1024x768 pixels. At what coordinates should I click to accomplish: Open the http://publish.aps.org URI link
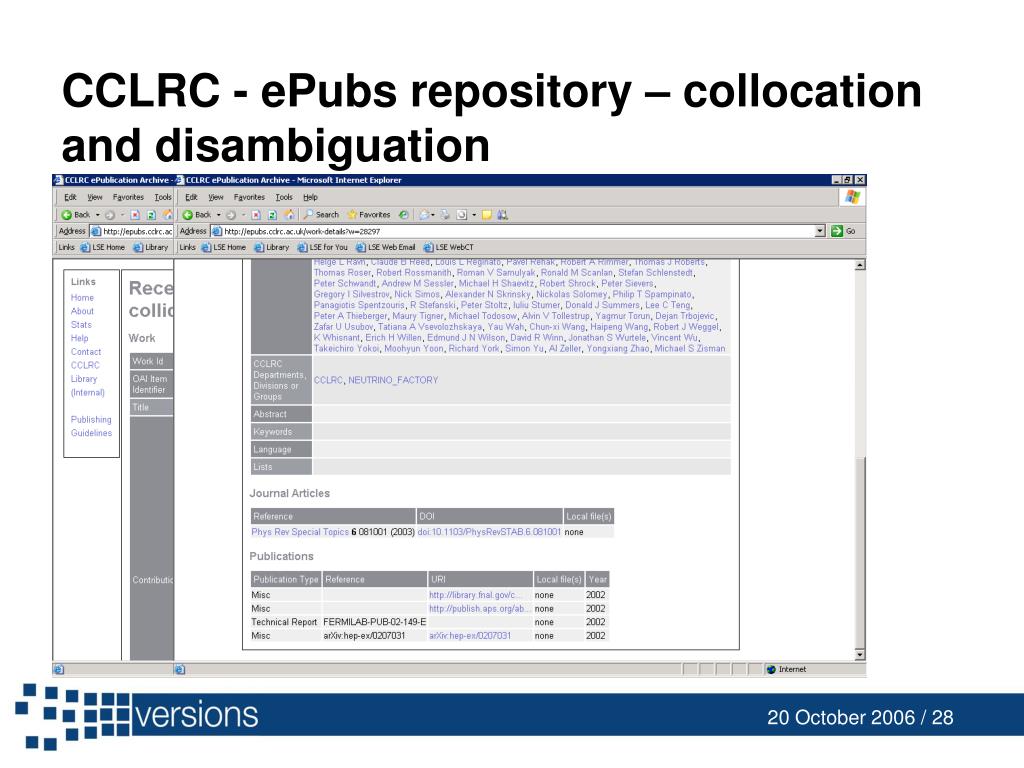coord(479,609)
